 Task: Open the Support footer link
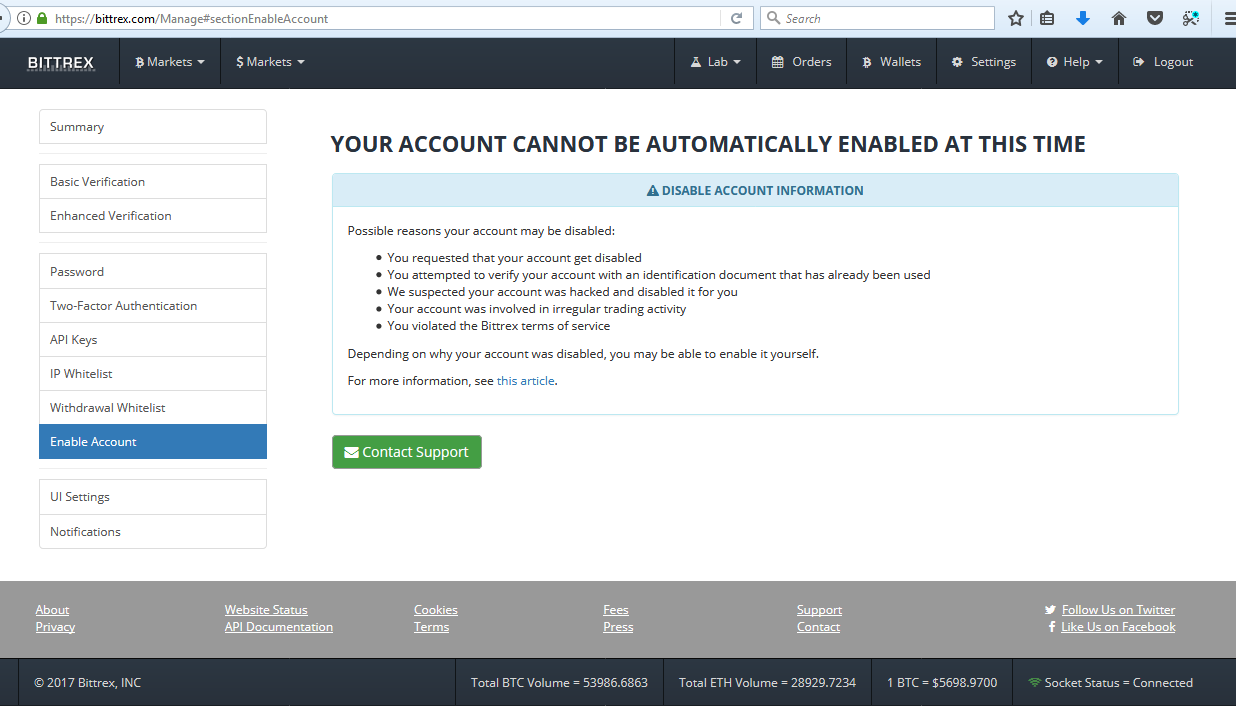[819, 610]
